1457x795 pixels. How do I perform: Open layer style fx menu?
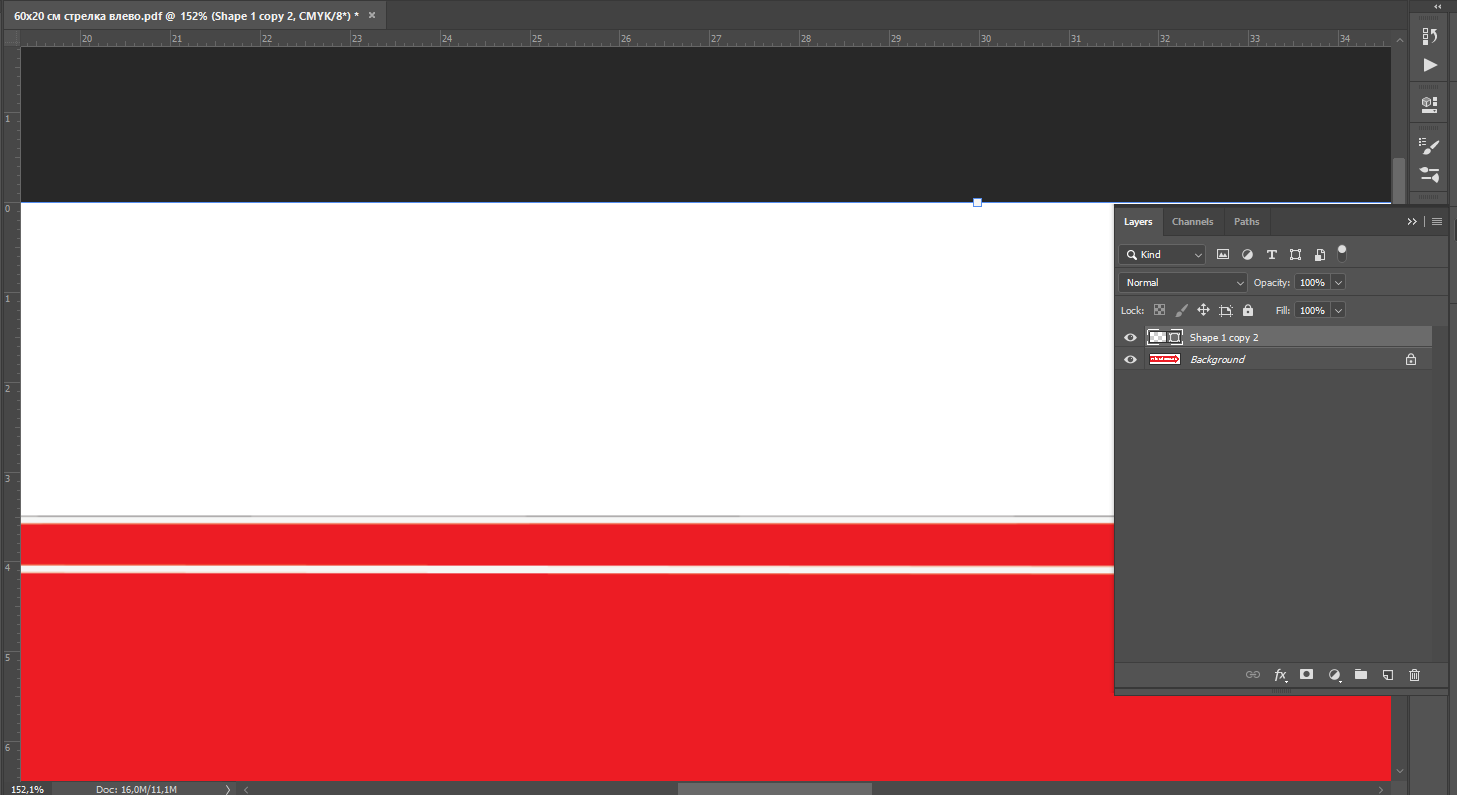1280,675
